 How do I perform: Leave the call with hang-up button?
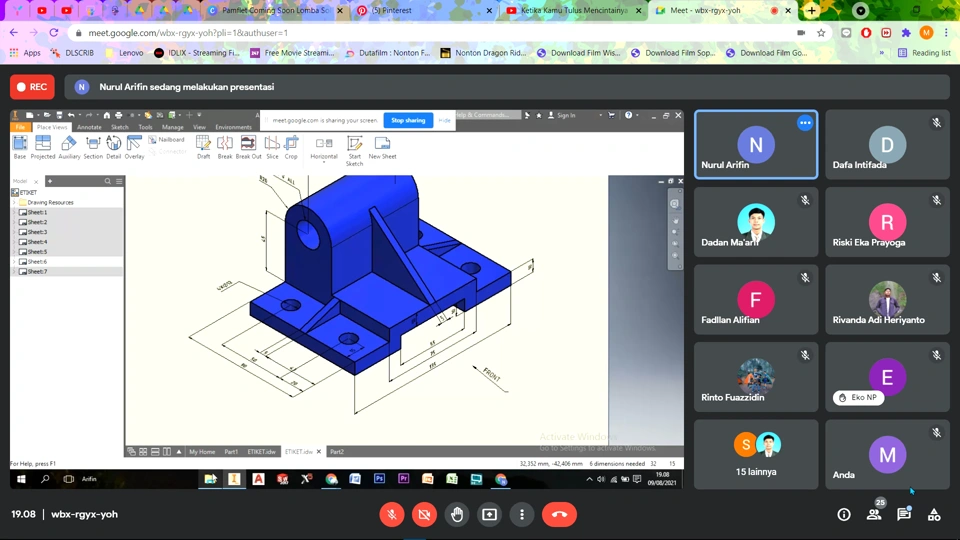coord(559,514)
